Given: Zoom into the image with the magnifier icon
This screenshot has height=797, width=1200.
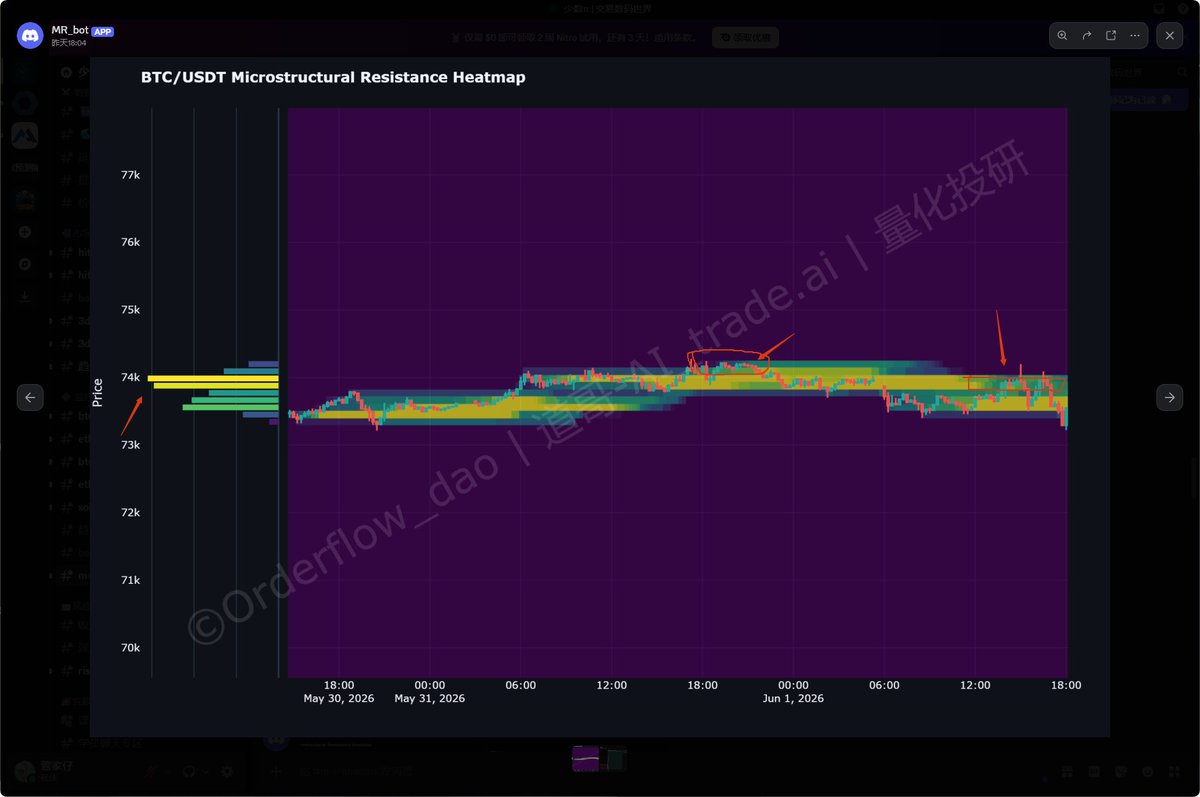Looking at the screenshot, I should 1062,35.
